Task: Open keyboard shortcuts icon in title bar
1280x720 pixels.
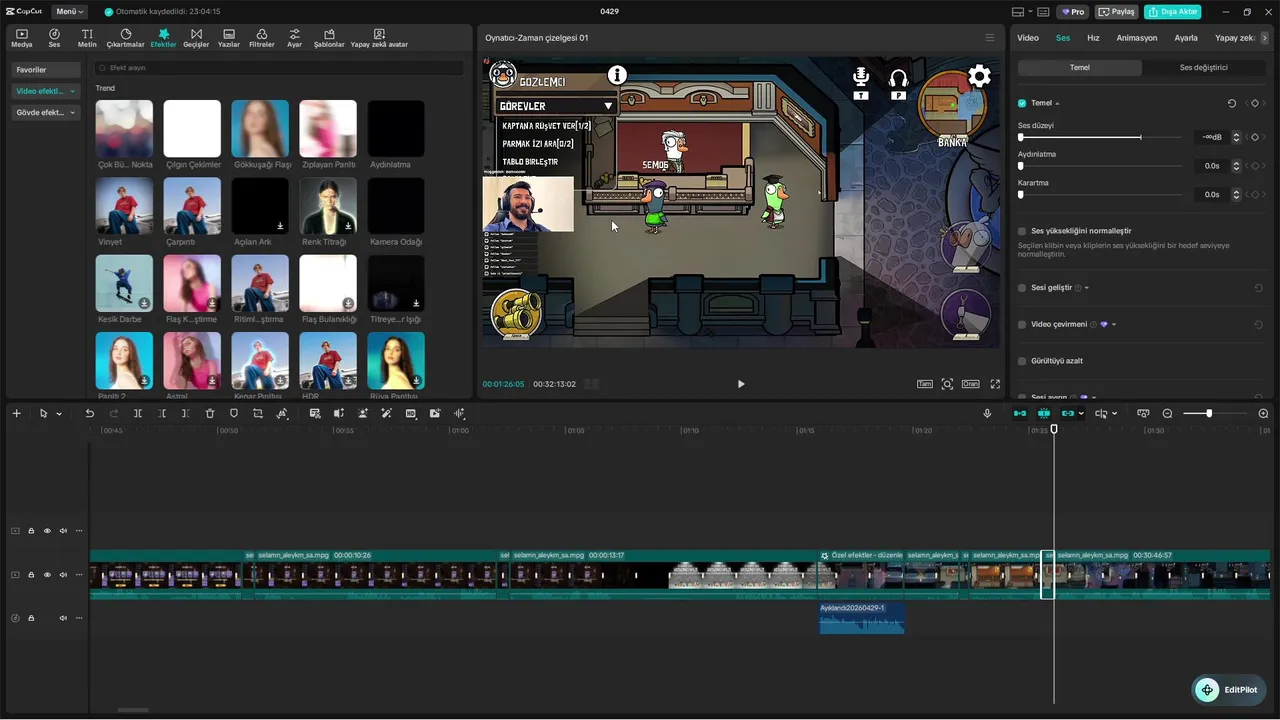Action: (x=1043, y=12)
